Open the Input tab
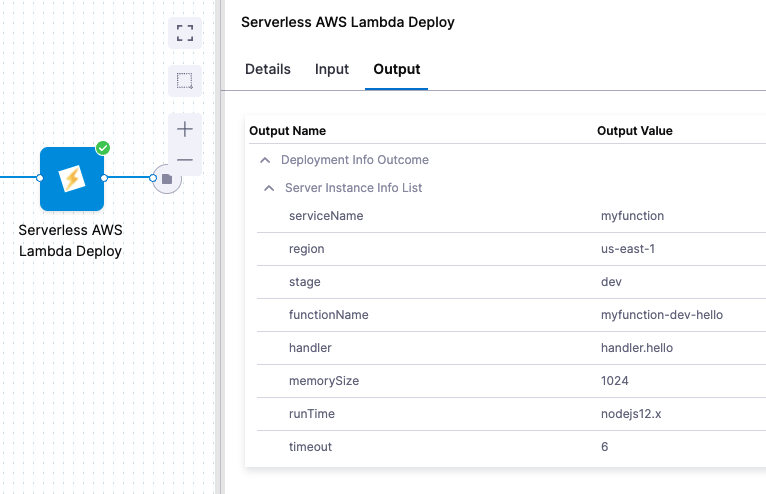 [x=332, y=69]
